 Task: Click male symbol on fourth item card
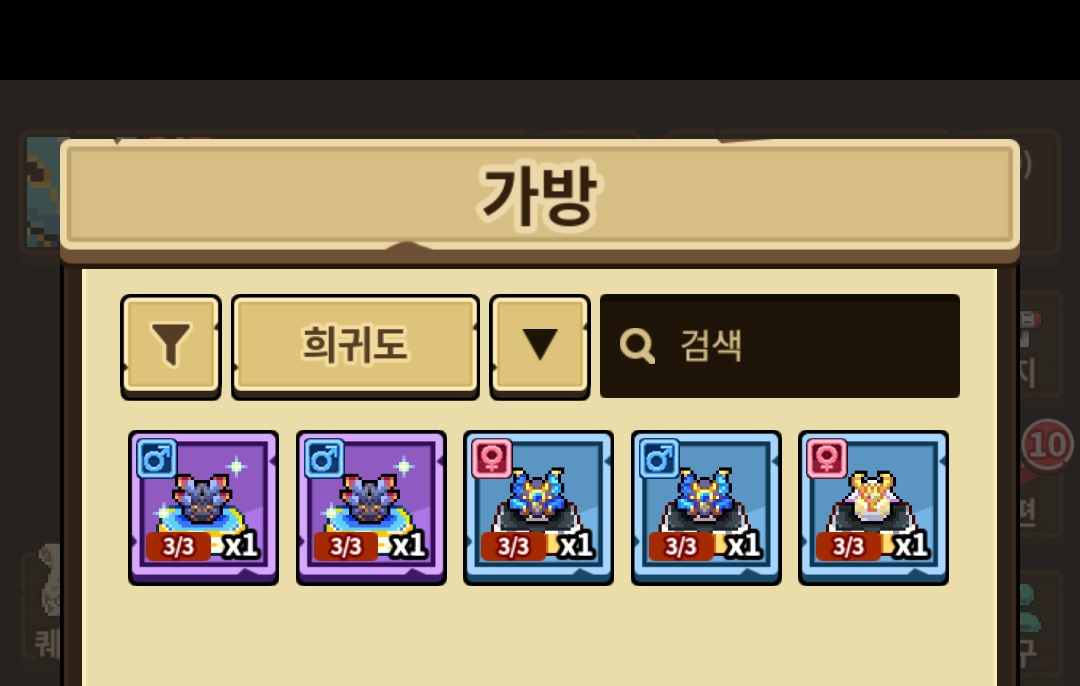659,458
